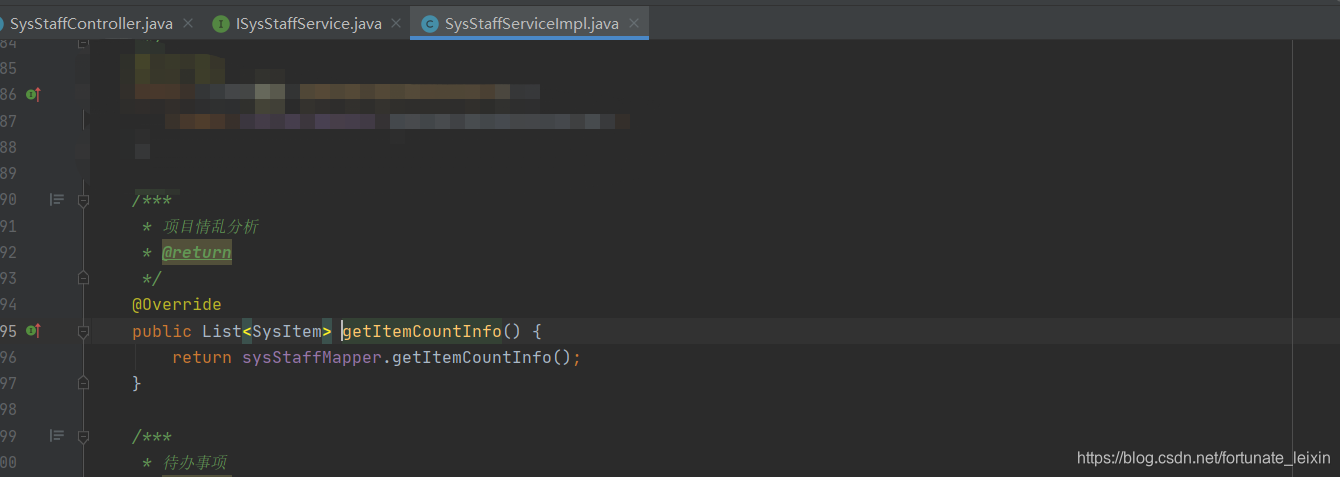Click the fold marker at line 84

84,44
